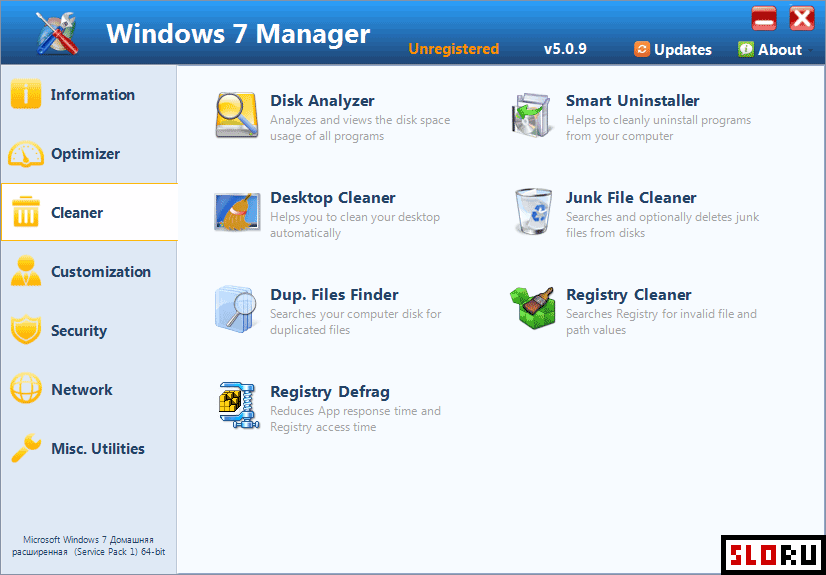Click the Disk Analyzer title
The image size is (826, 575).
(322, 101)
